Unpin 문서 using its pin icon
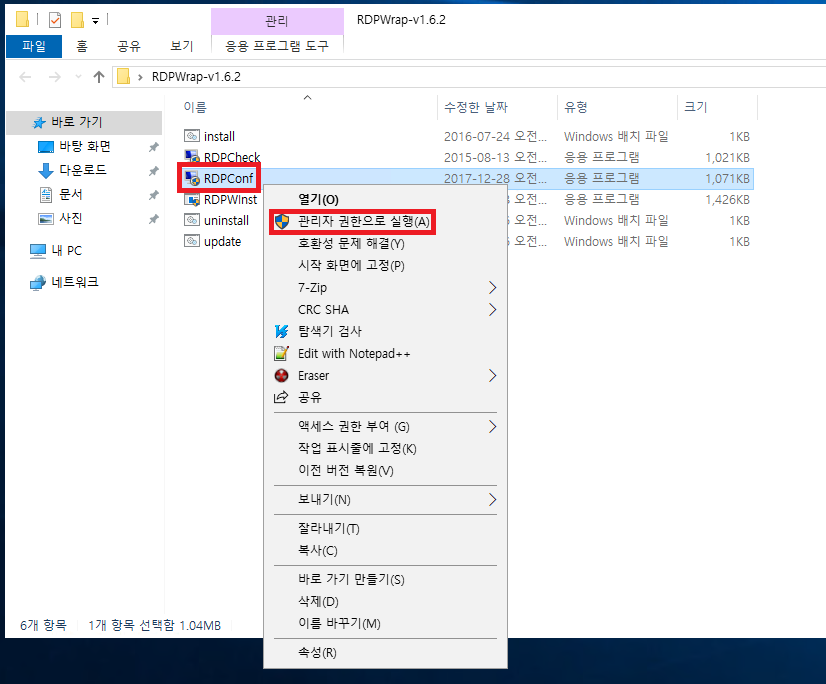This screenshot has height=684, width=826. pyautogui.click(x=153, y=195)
